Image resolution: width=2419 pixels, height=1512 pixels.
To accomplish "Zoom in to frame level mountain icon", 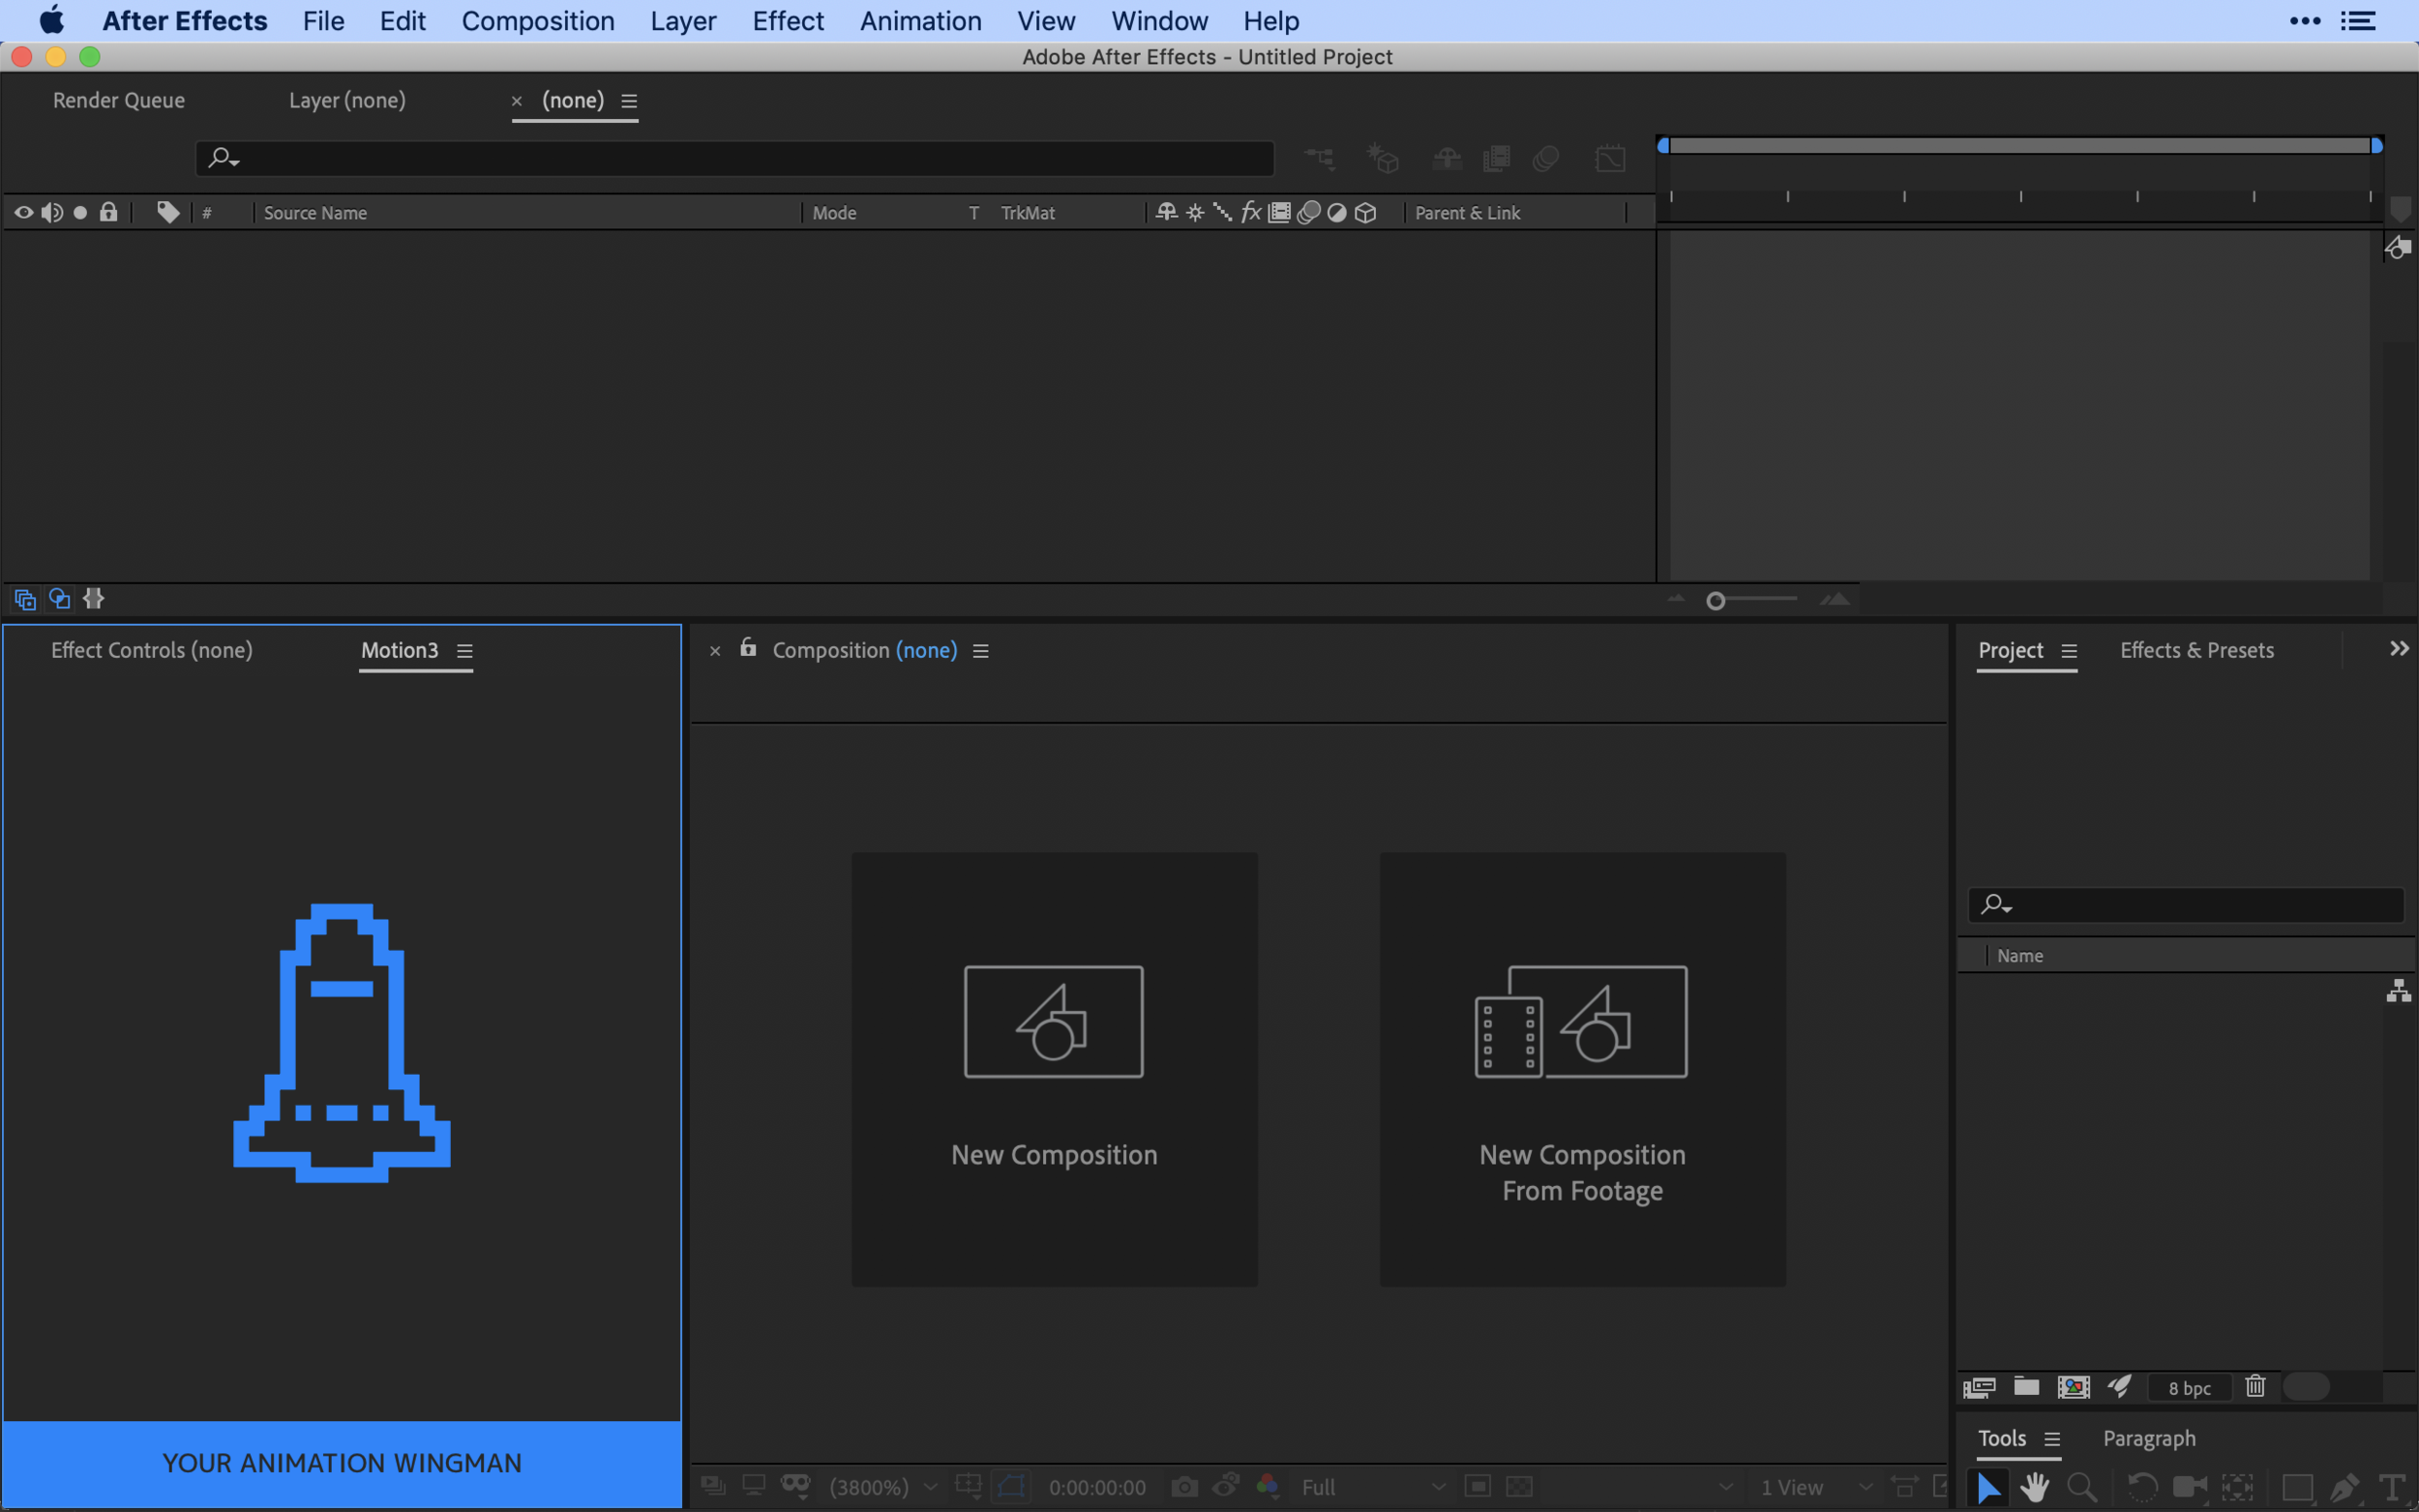I will tap(1835, 599).
